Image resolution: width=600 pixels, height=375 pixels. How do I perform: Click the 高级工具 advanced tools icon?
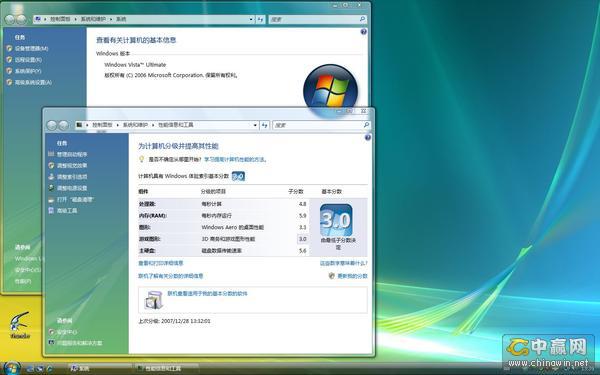click(51, 210)
